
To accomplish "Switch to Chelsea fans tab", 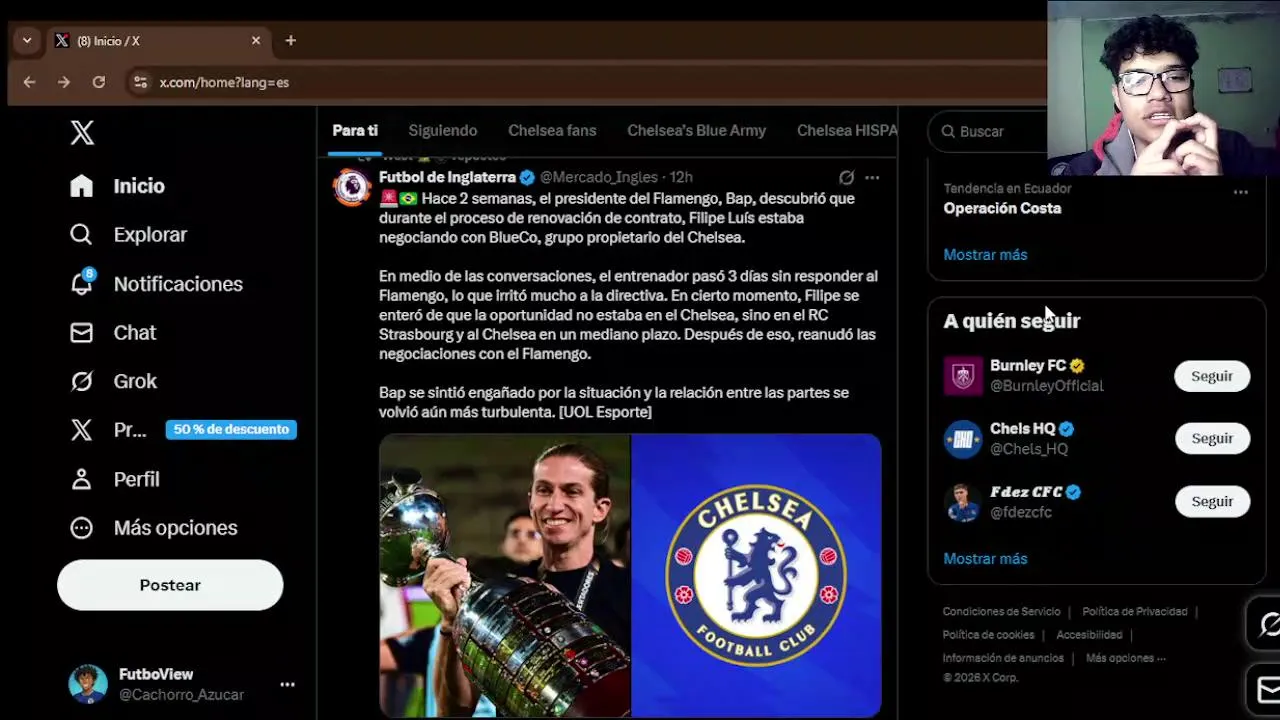I will click(552, 131).
